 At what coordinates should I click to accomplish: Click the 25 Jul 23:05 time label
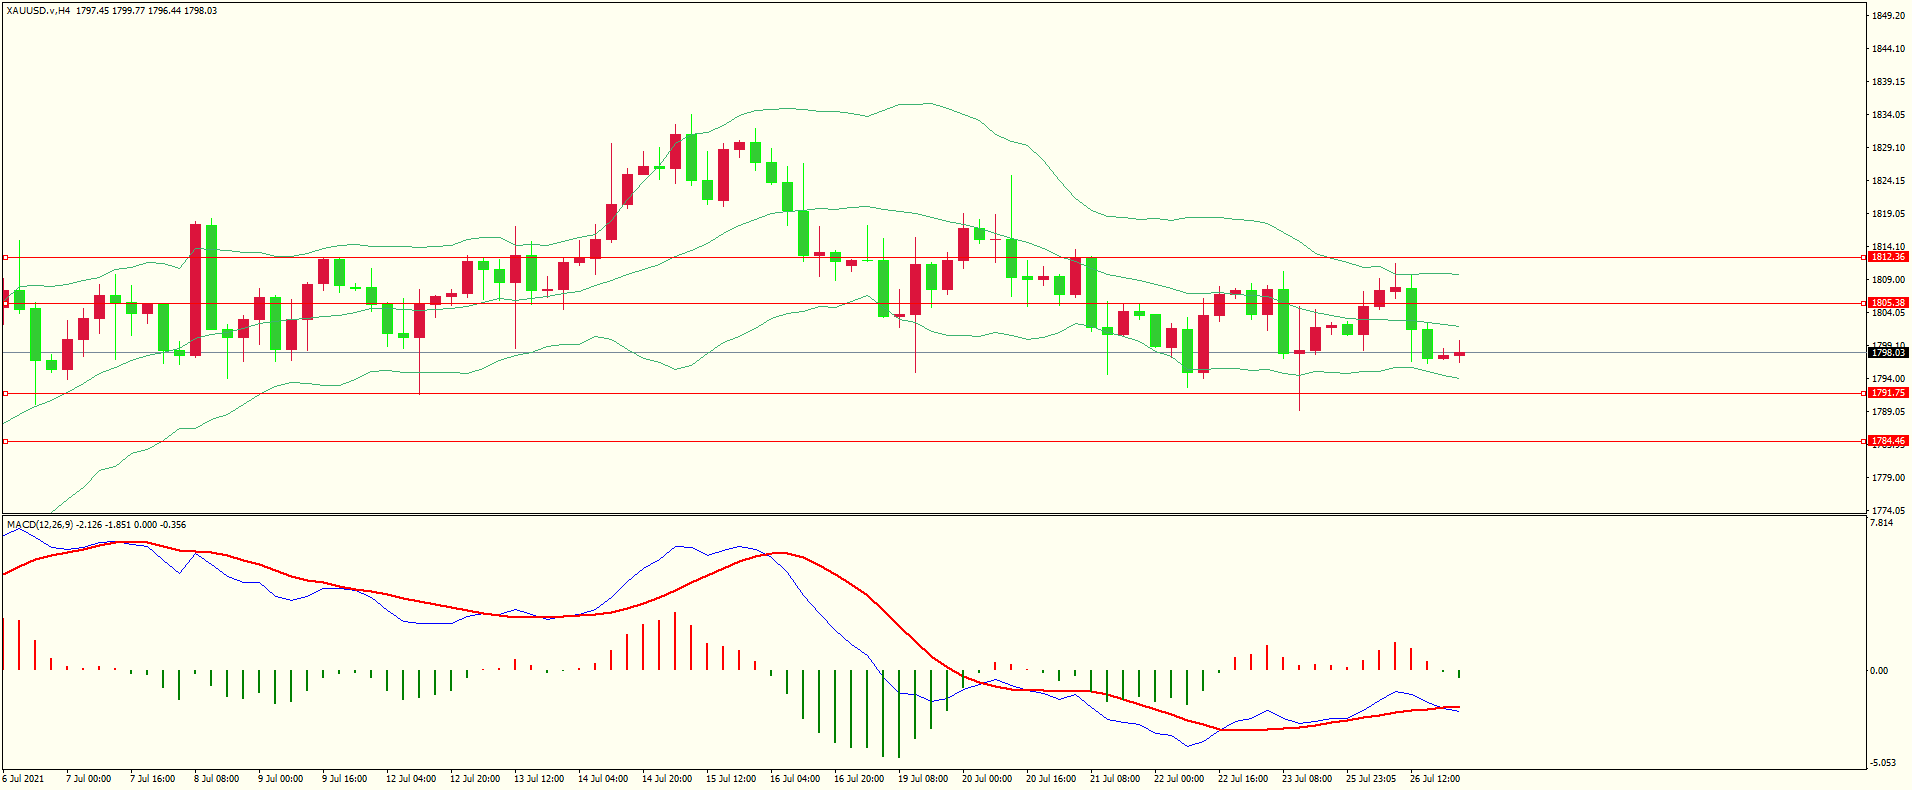pos(1371,779)
